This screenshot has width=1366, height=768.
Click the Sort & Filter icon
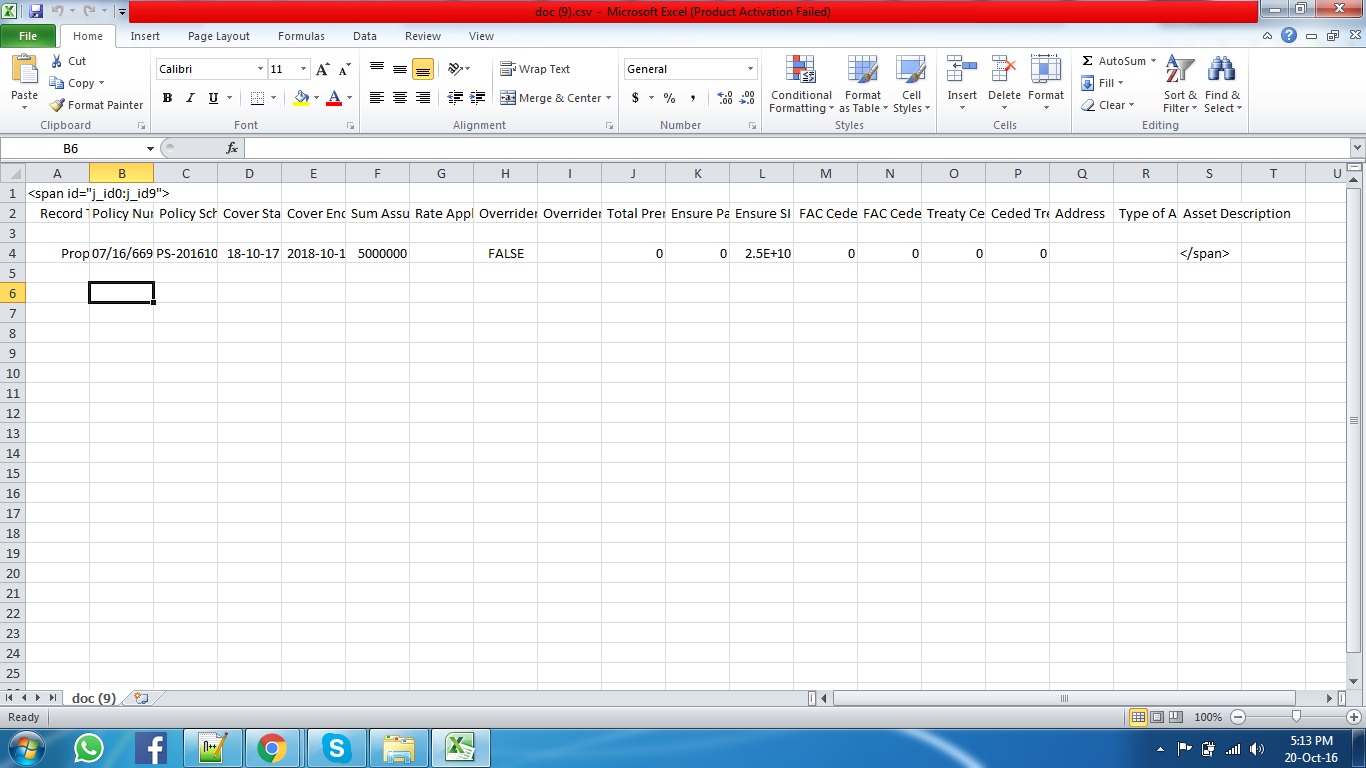tap(1180, 86)
